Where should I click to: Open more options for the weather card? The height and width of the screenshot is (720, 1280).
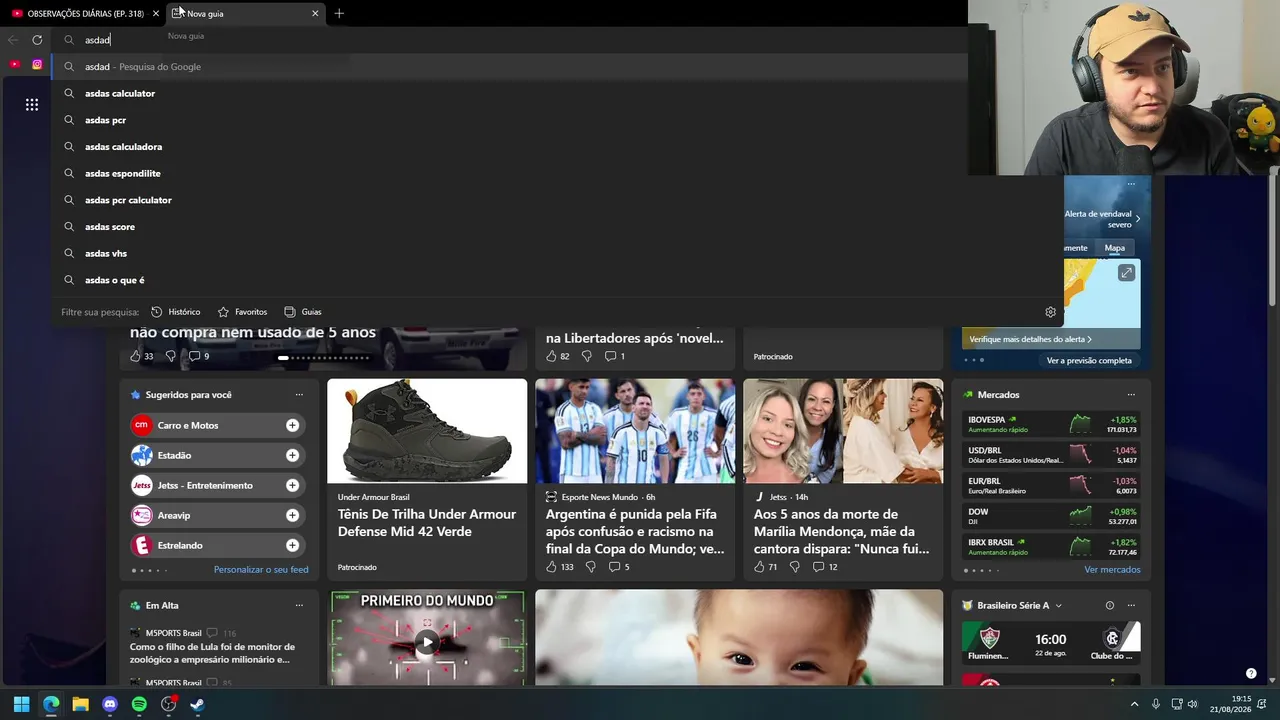[1131, 184]
